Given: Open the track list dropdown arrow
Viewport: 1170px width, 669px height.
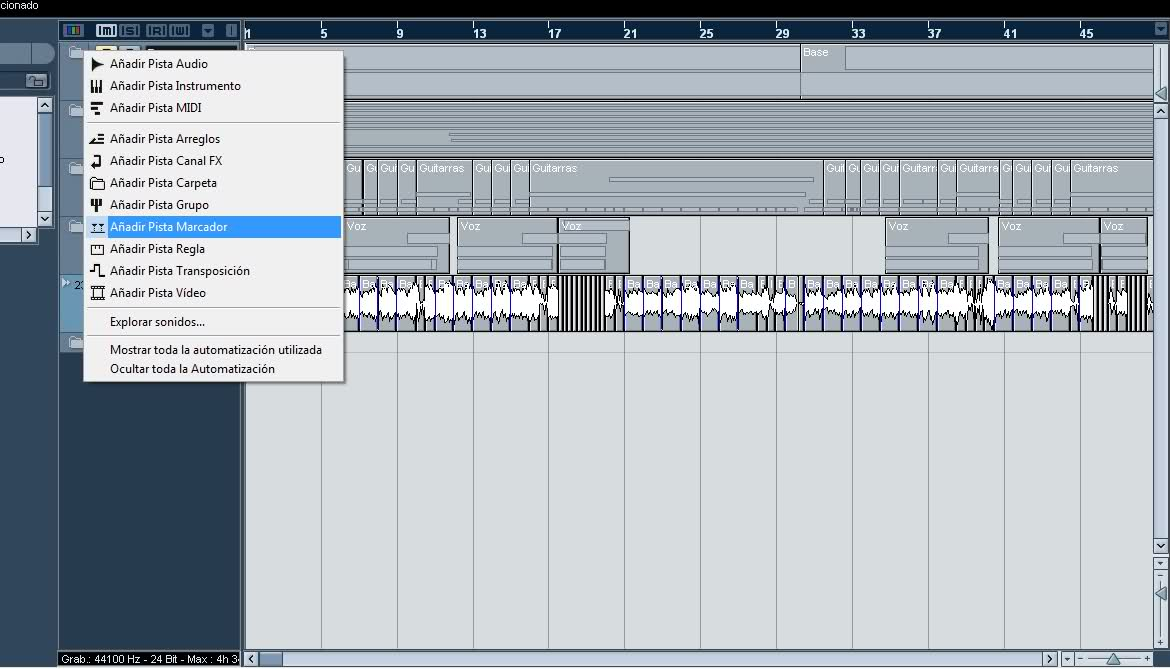Looking at the screenshot, I should click(x=208, y=31).
